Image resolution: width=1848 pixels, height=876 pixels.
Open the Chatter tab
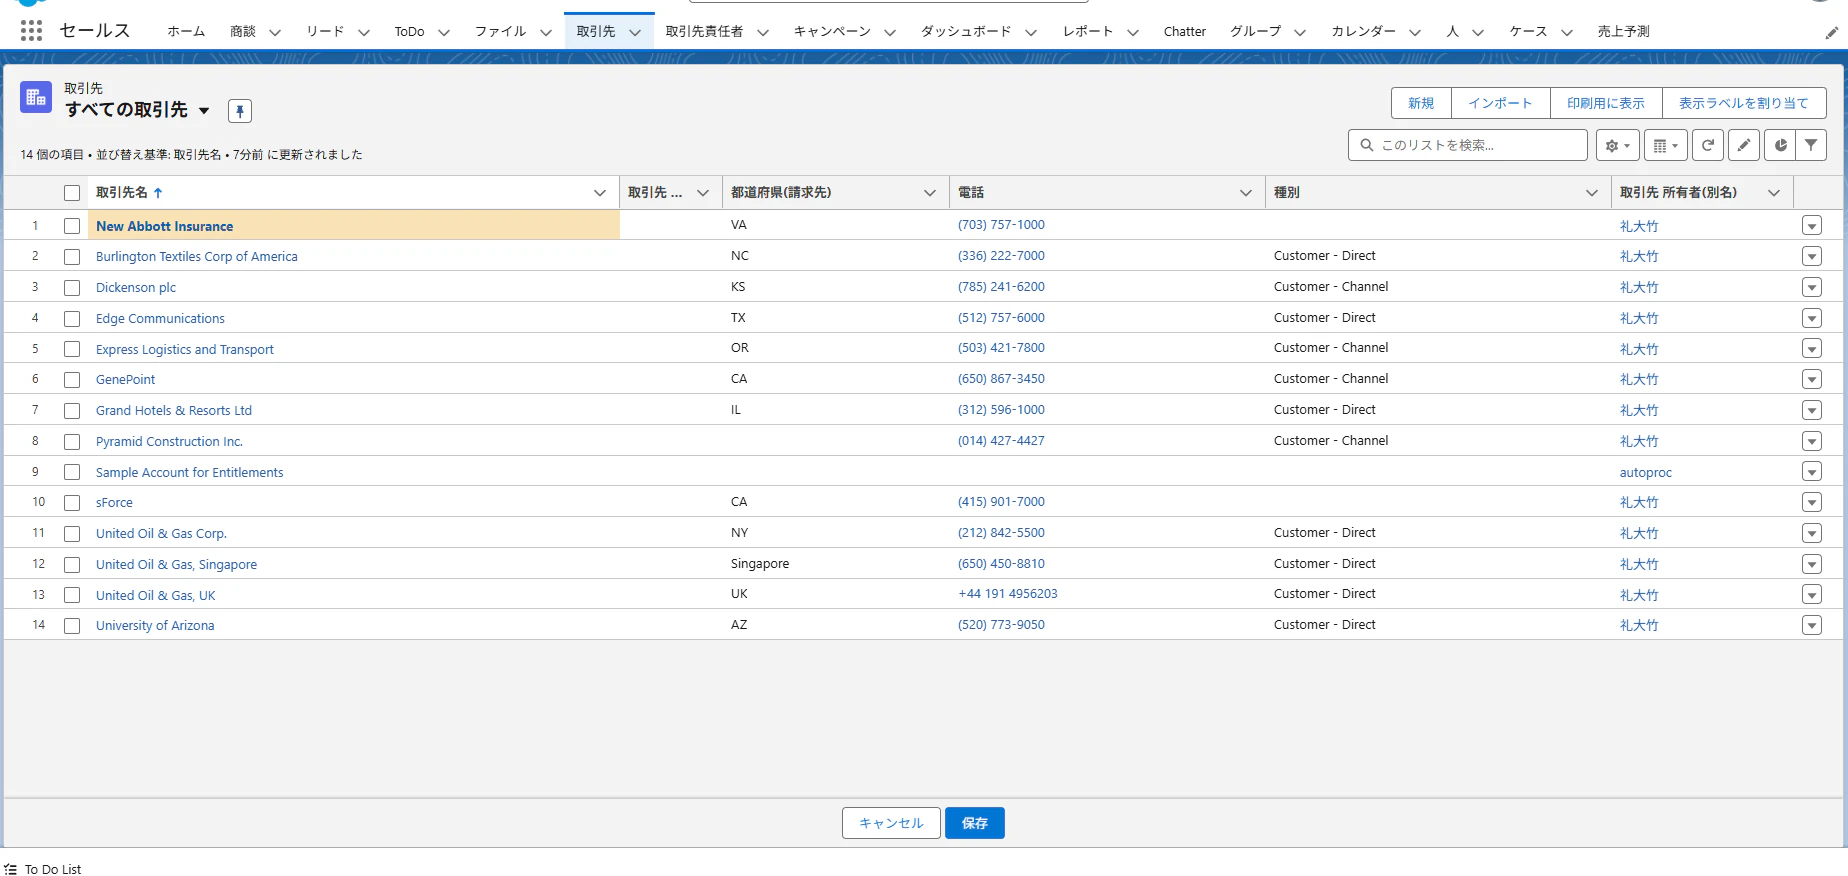[x=1185, y=32]
